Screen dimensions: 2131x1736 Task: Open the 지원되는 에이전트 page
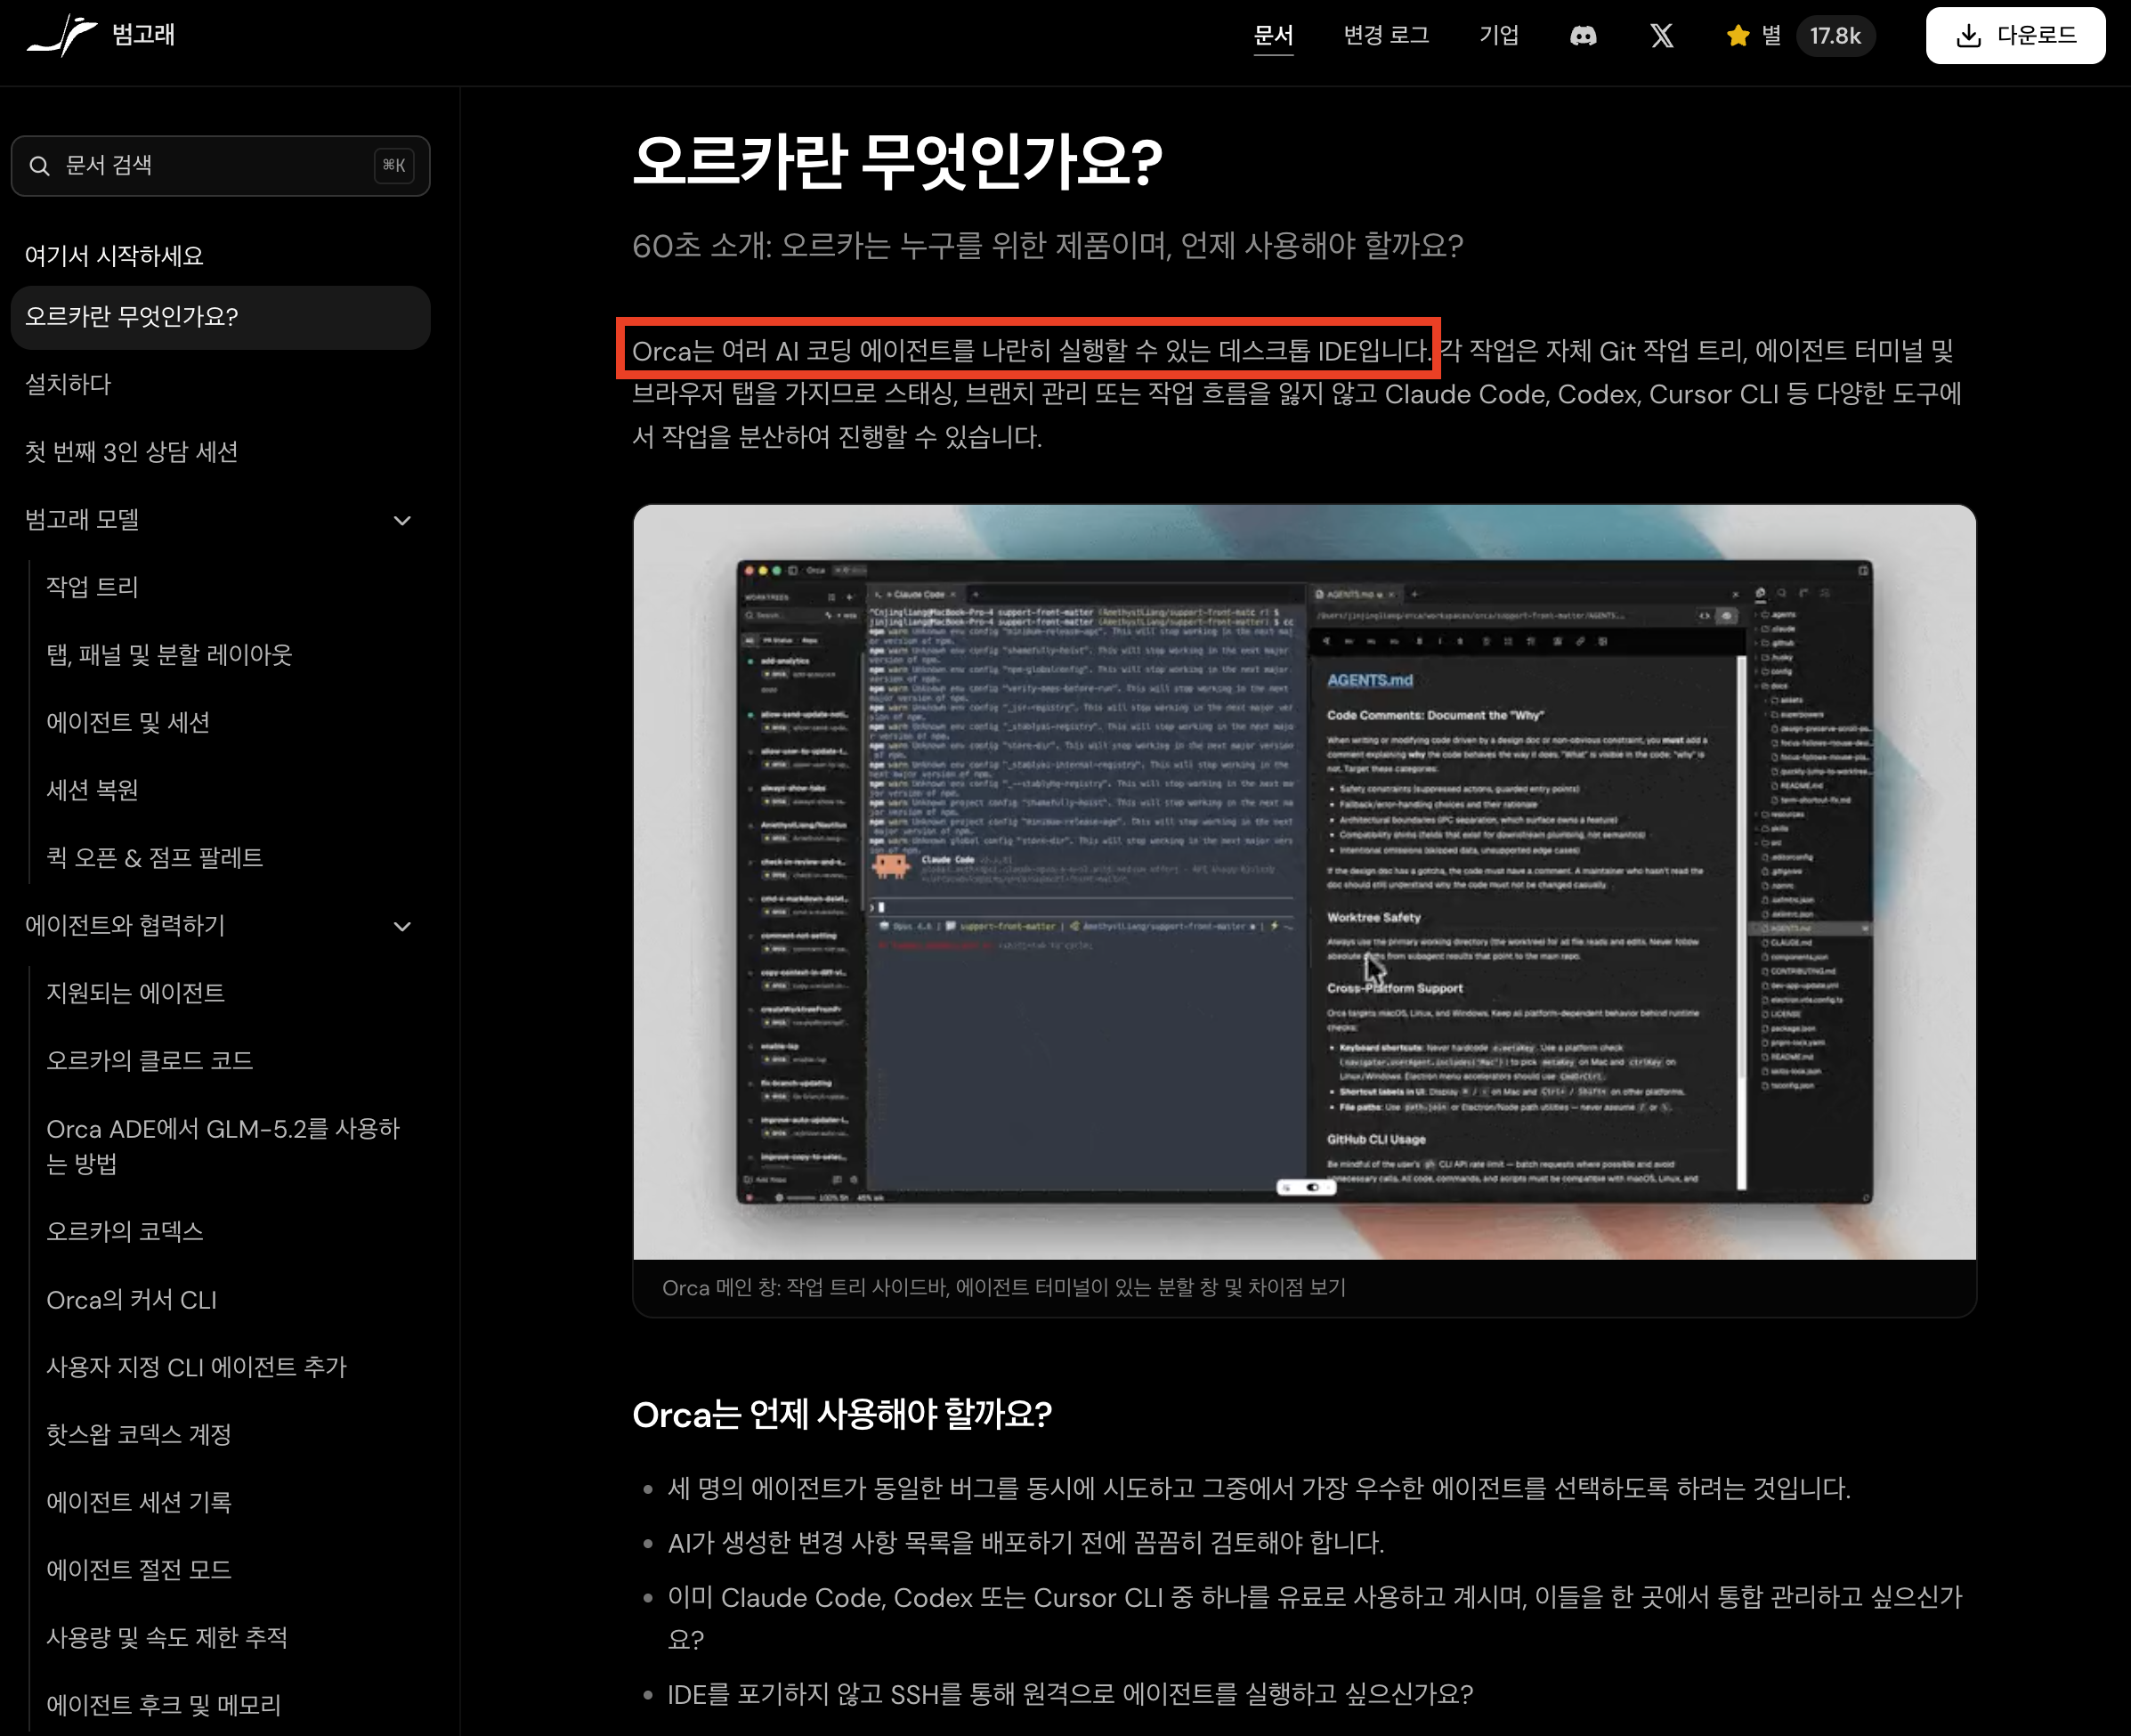(135, 993)
